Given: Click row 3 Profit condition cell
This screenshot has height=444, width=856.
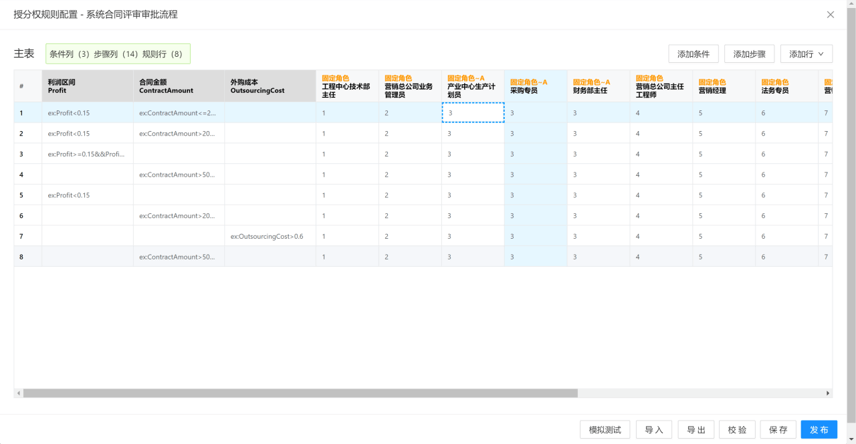Looking at the screenshot, I should tap(87, 154).
